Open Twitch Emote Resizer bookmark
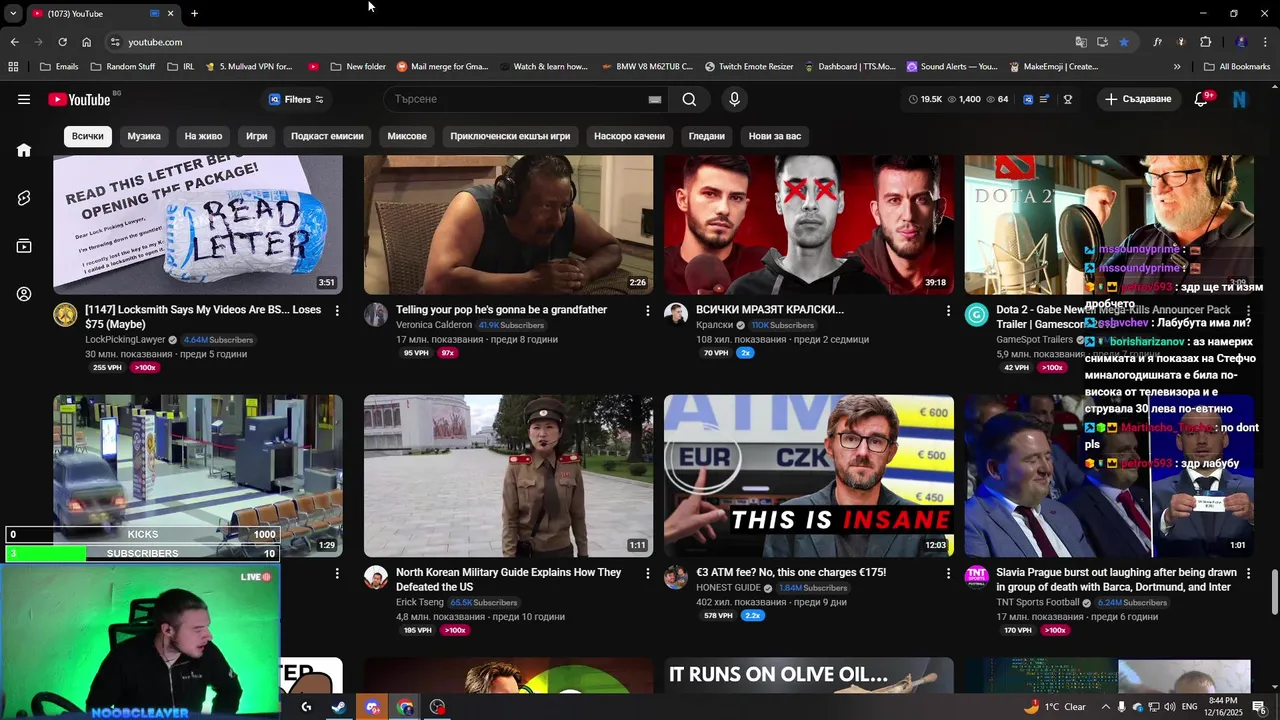This screenshot has width=1280, height=720. 749,67
